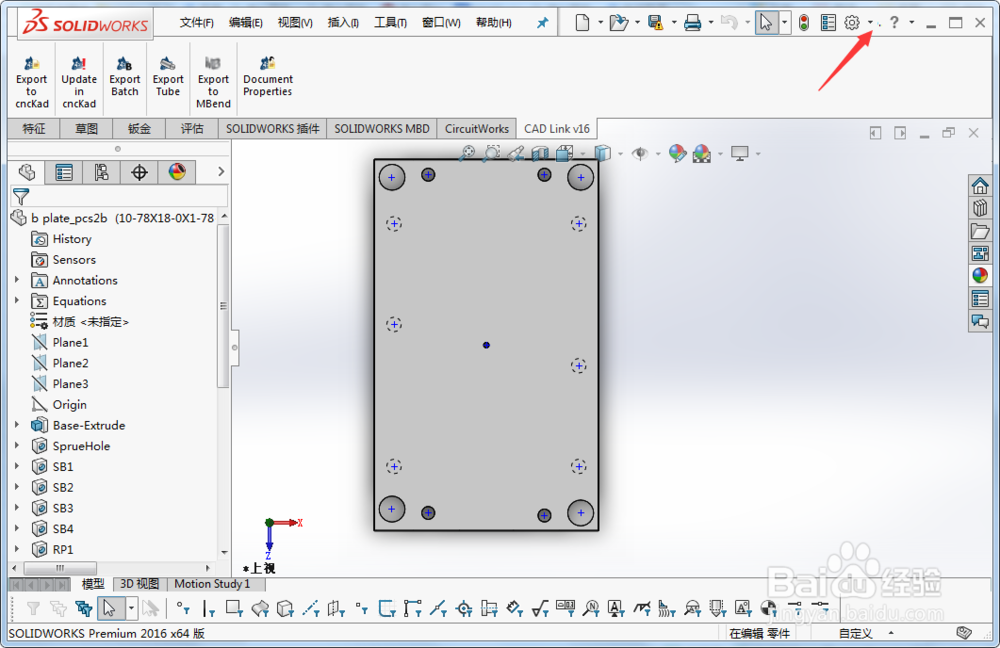Open the Export Batch tool

[124, 77]
